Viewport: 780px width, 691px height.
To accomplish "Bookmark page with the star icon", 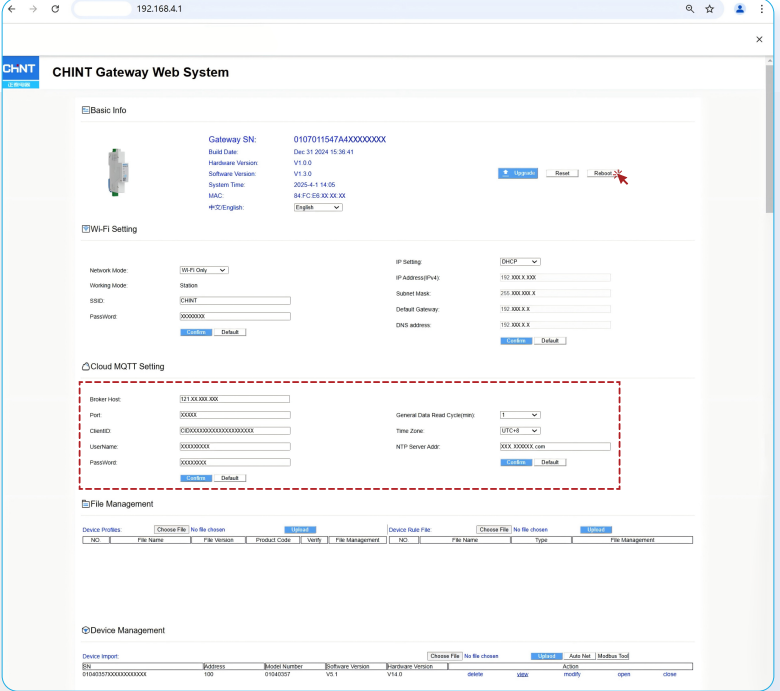I will (x=709, y=9).
